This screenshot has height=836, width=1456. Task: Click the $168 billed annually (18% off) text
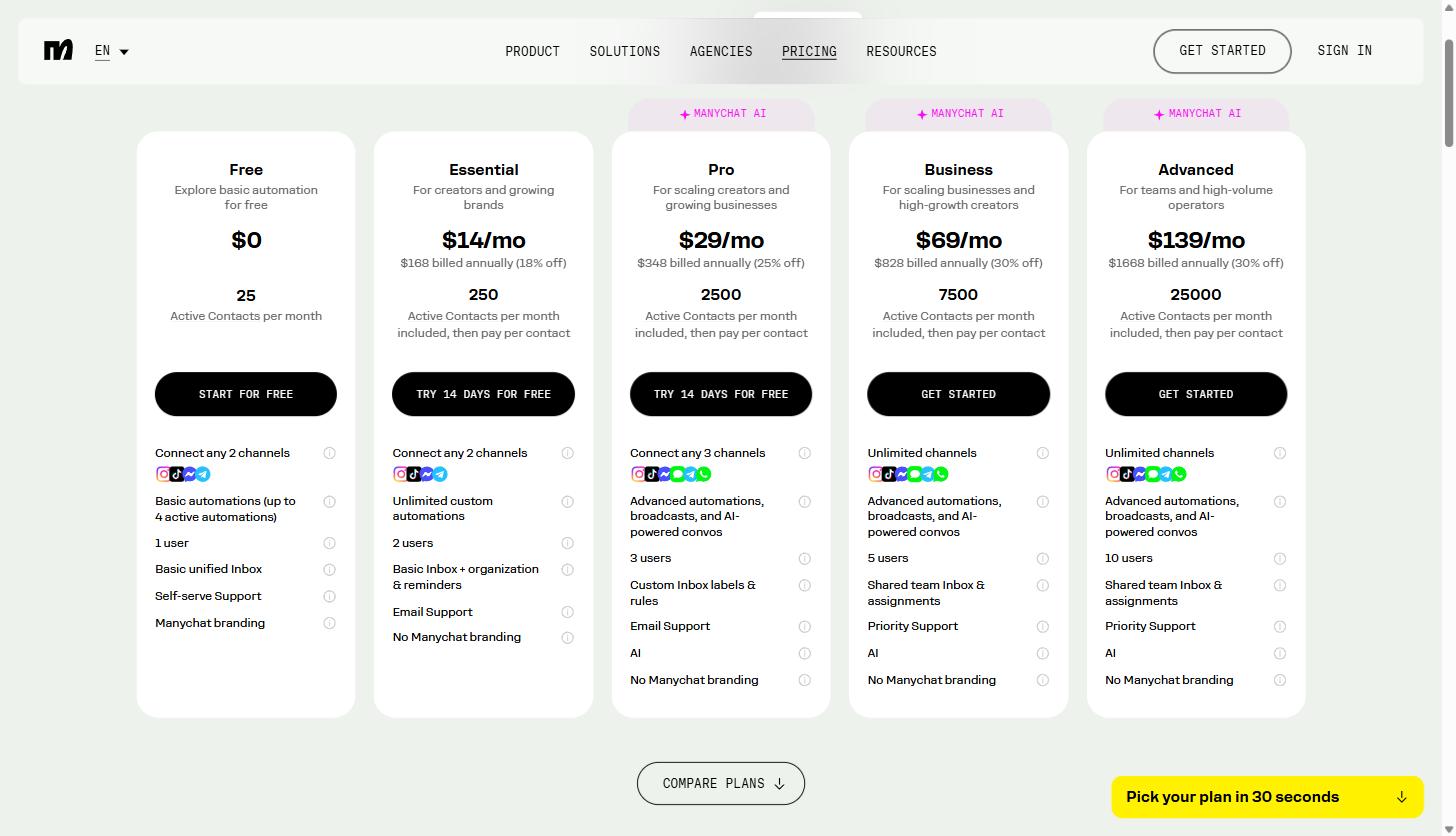(x=483, y=263)
